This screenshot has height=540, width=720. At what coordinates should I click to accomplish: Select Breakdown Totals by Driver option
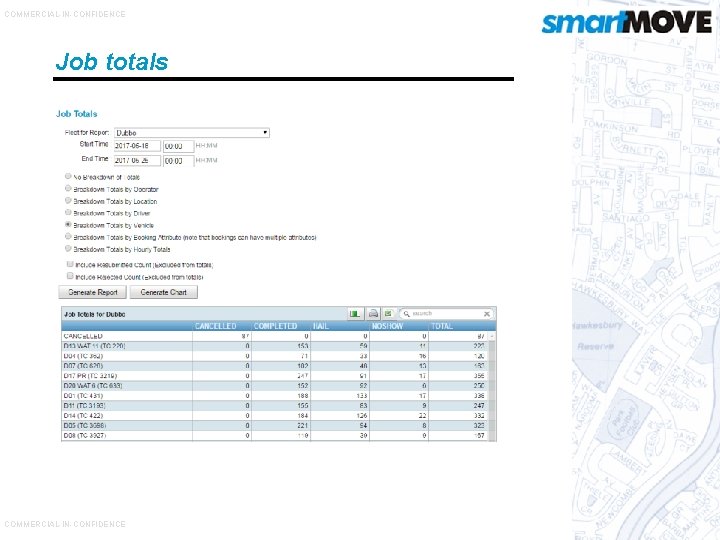[68, 213]
